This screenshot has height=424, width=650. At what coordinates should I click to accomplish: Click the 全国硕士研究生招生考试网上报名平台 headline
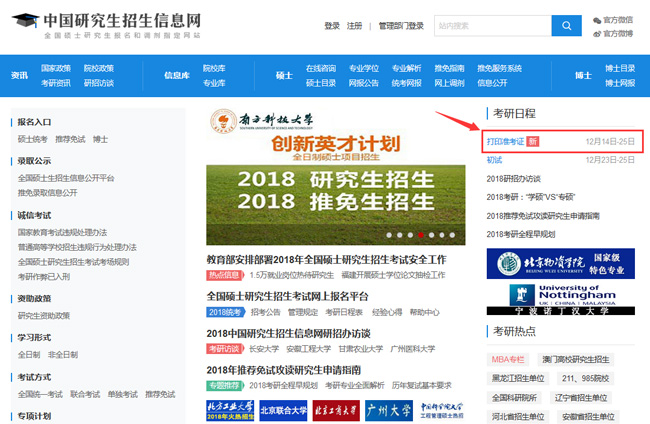tap(288, 296)
